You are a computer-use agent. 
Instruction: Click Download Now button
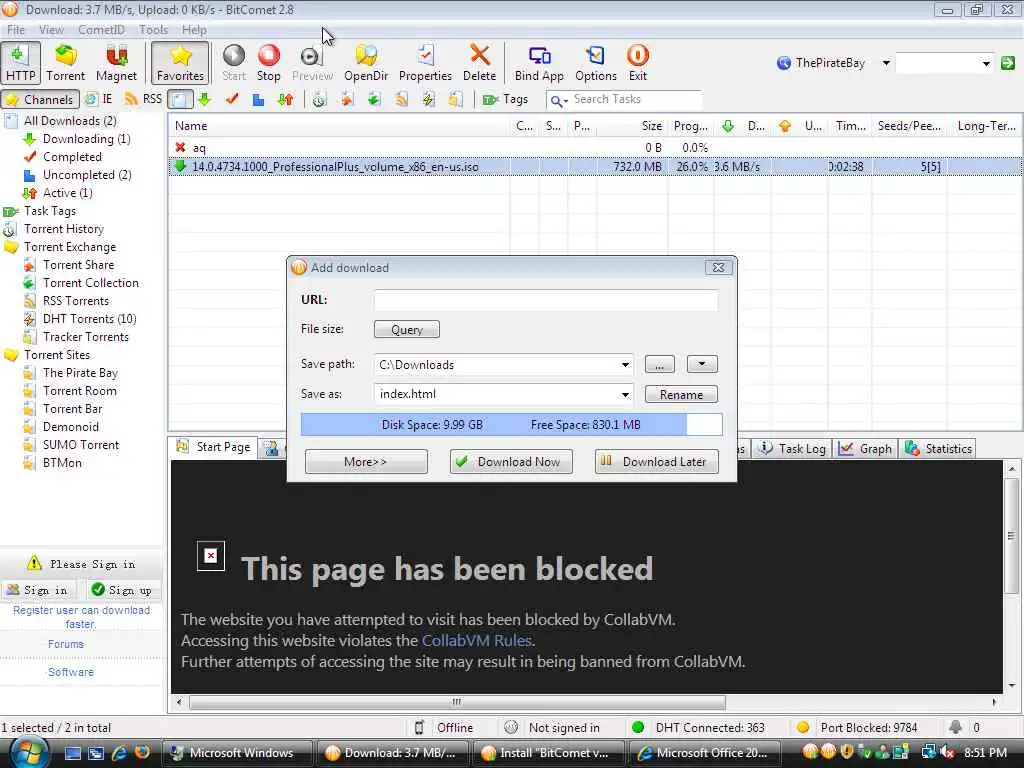click(x=511, y=462)
